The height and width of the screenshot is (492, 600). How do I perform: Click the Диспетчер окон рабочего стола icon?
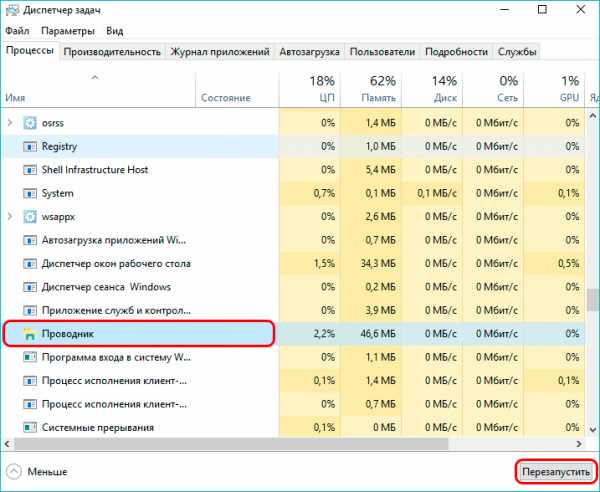(x=30, y=264)
